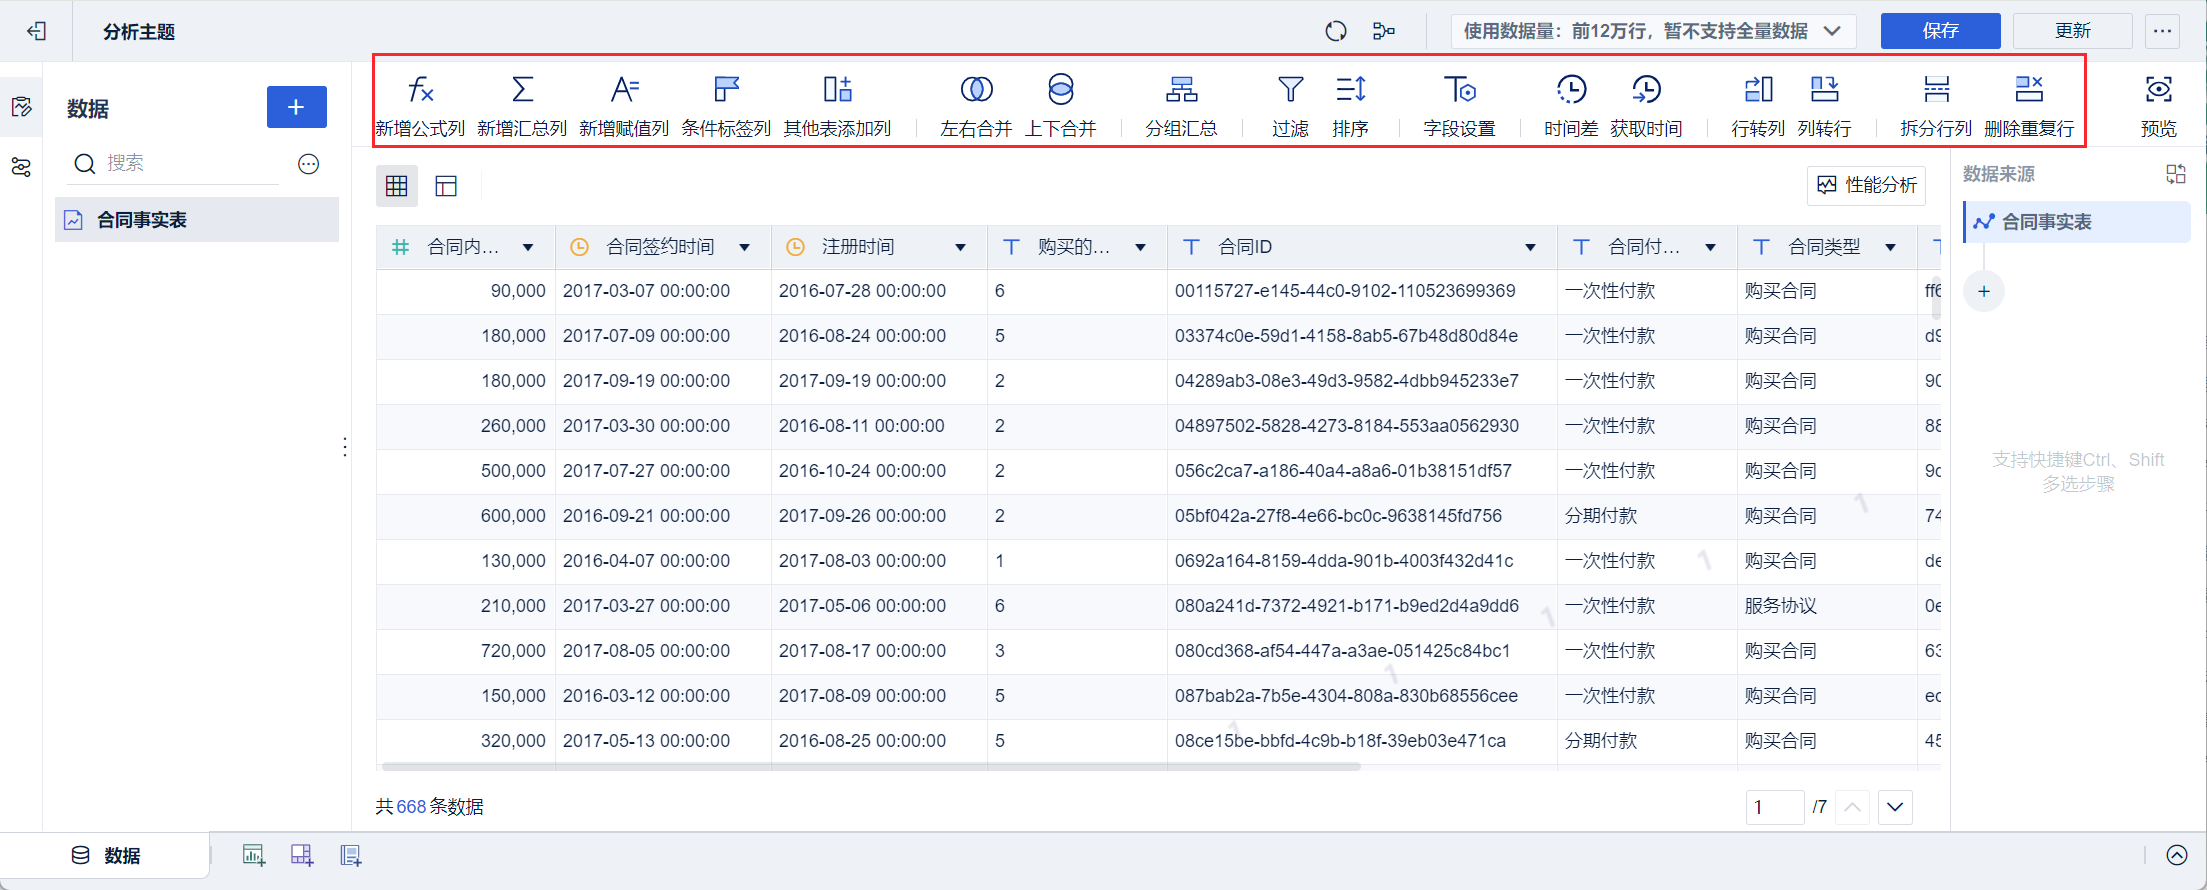Click the layout icon beside 数据来源
Screen dimensions: 2207x890
coord(2176,174)
